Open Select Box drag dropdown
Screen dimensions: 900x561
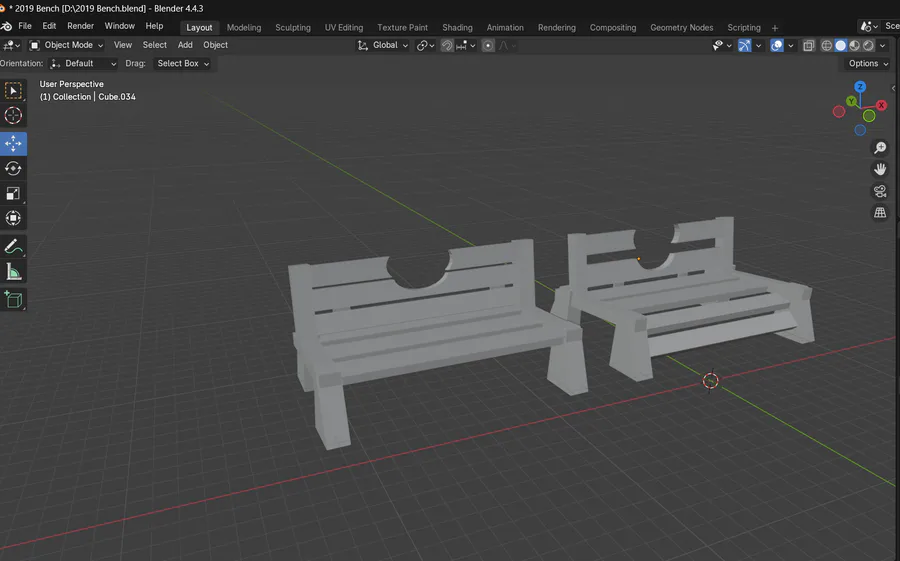pos(183,64)
